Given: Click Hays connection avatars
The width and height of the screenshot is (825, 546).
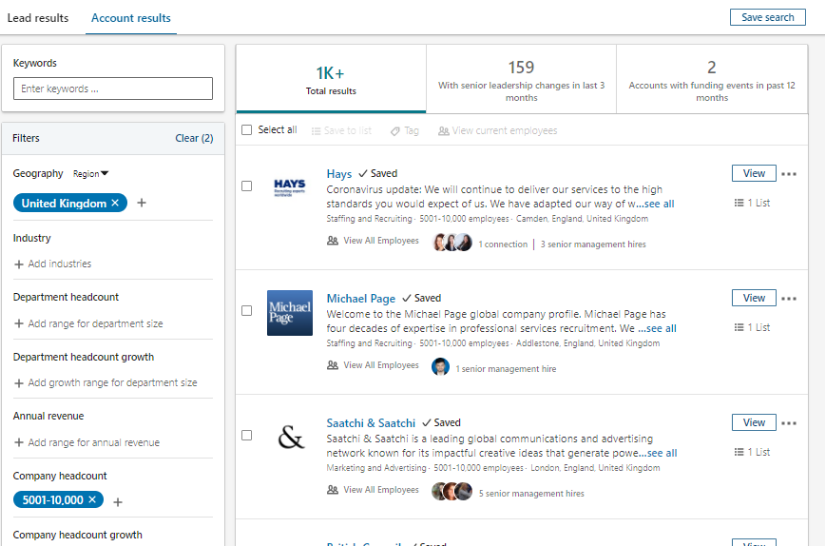Looking at the screenshot, I should (452, 242).
